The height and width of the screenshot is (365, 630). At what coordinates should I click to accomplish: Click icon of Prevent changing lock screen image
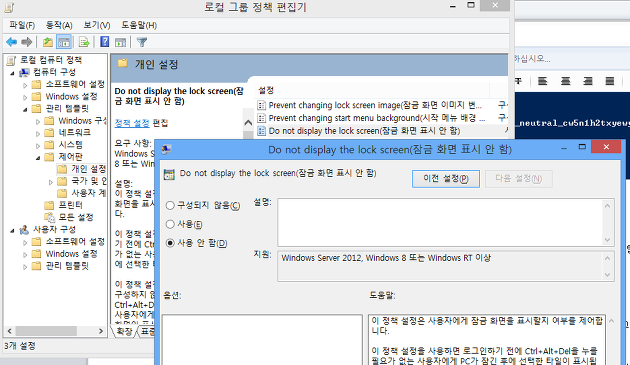click(262, 105)
